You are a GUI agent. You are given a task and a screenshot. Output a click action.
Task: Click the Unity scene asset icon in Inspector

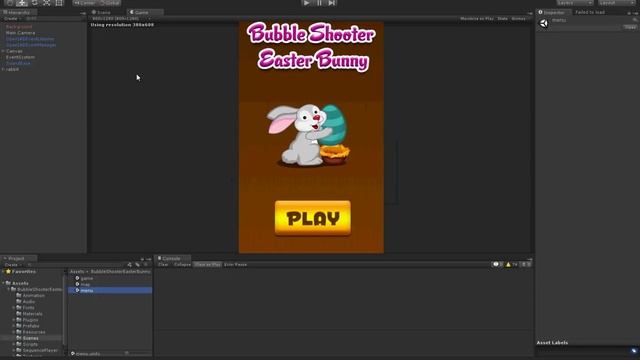click(x=544, y=24)
